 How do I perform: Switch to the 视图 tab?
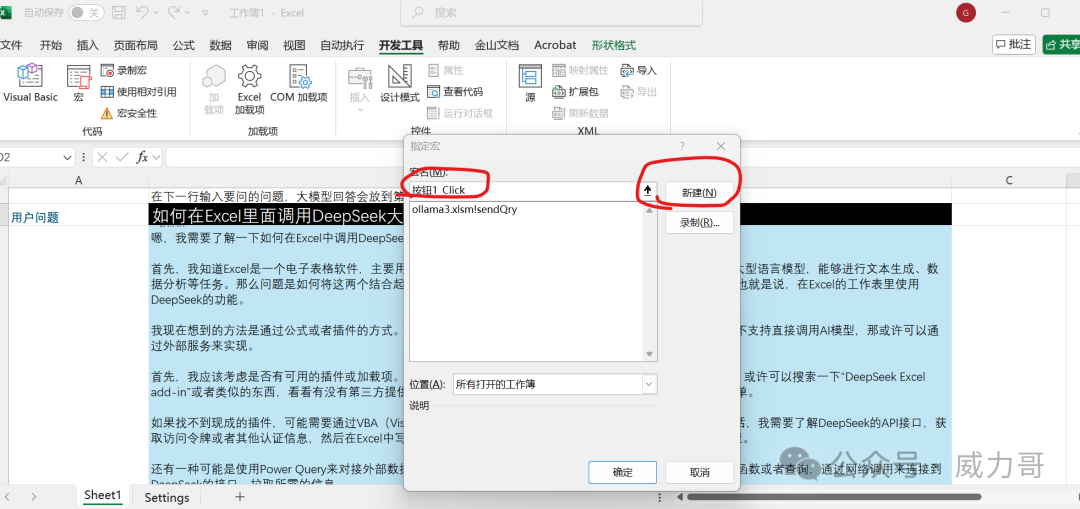(294, 45)
